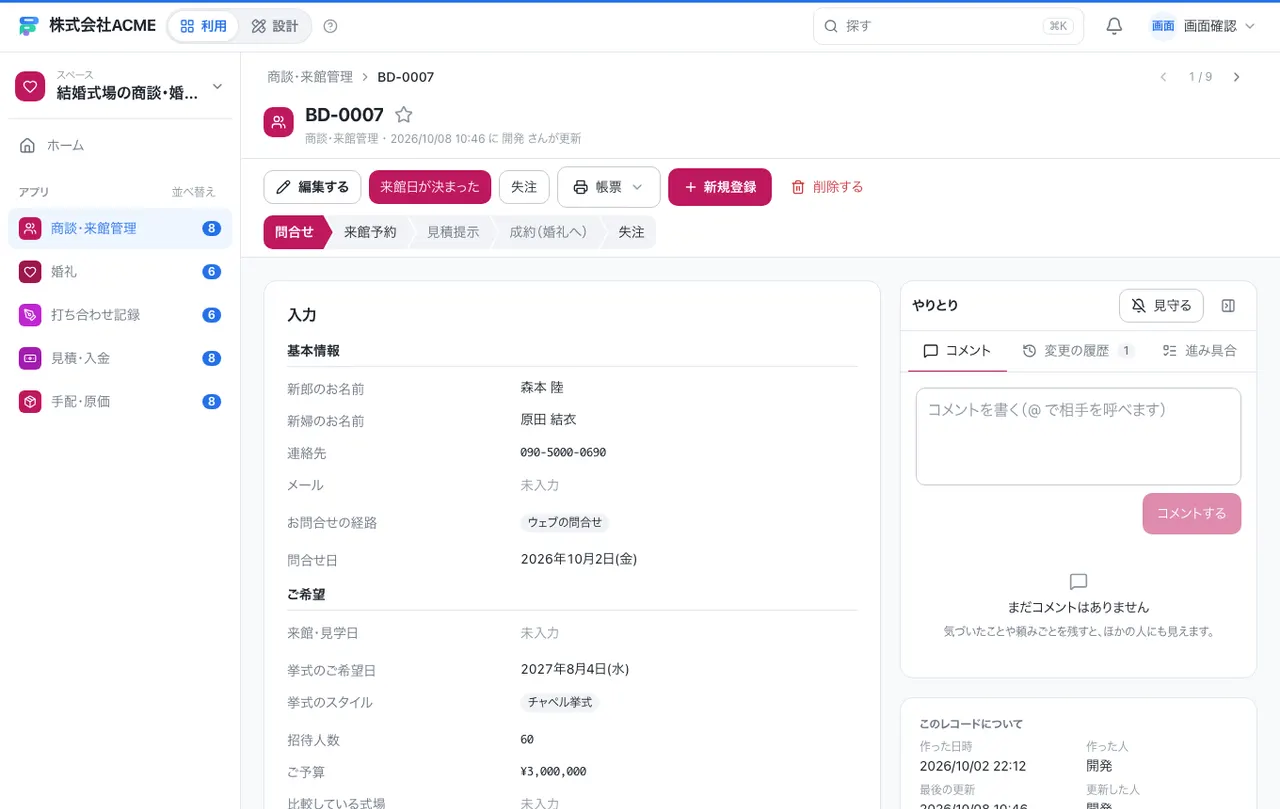
Task: Click the 来館日が決まった button
Action: [x=430, y=187]
